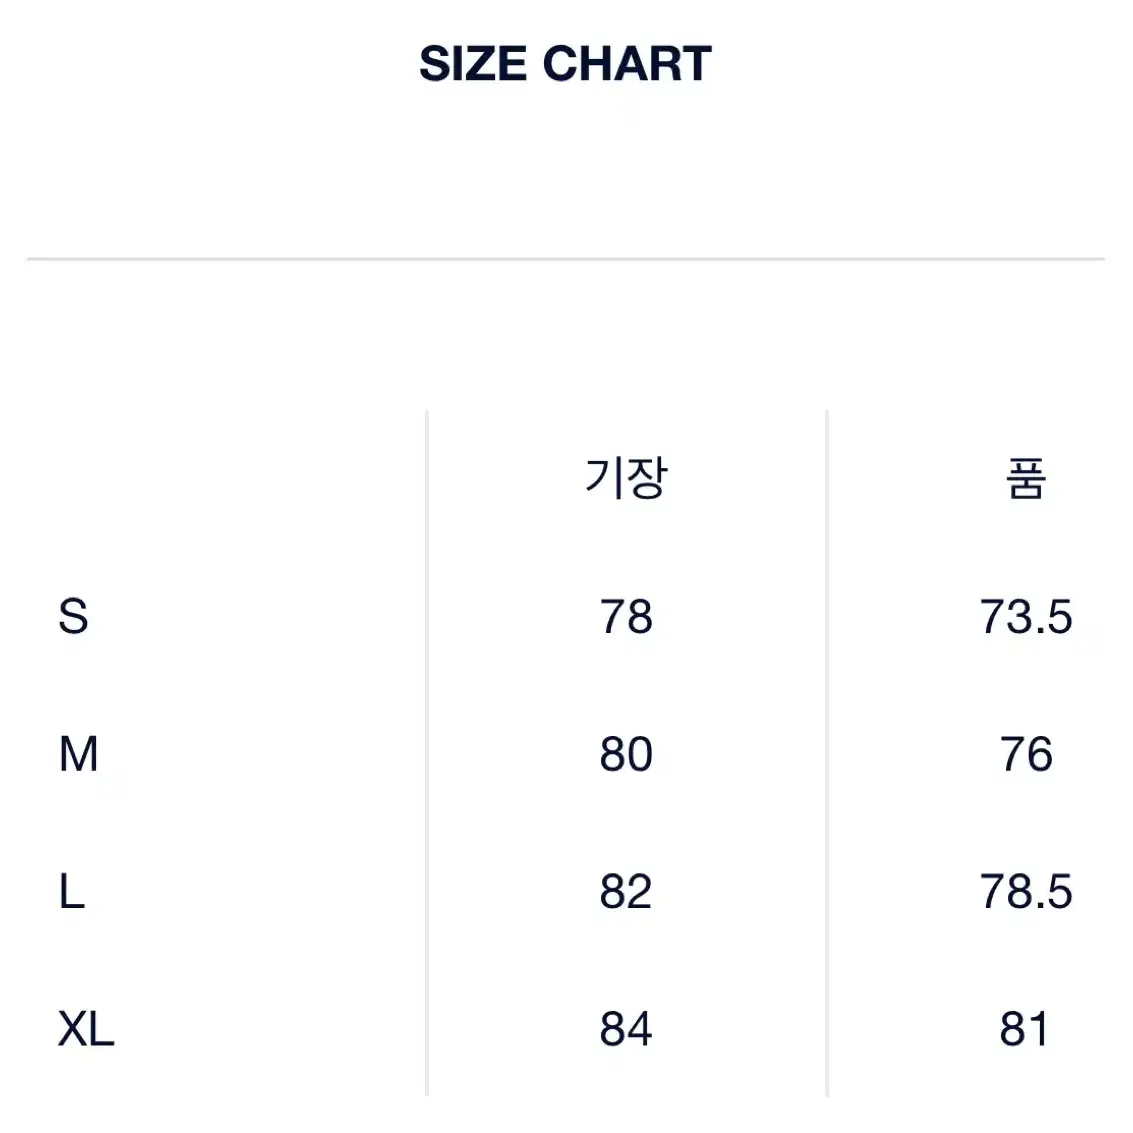Click the SIZE CHART heading
The width and height of the screenshot is (1133, 1133).
tap(566, 64)
